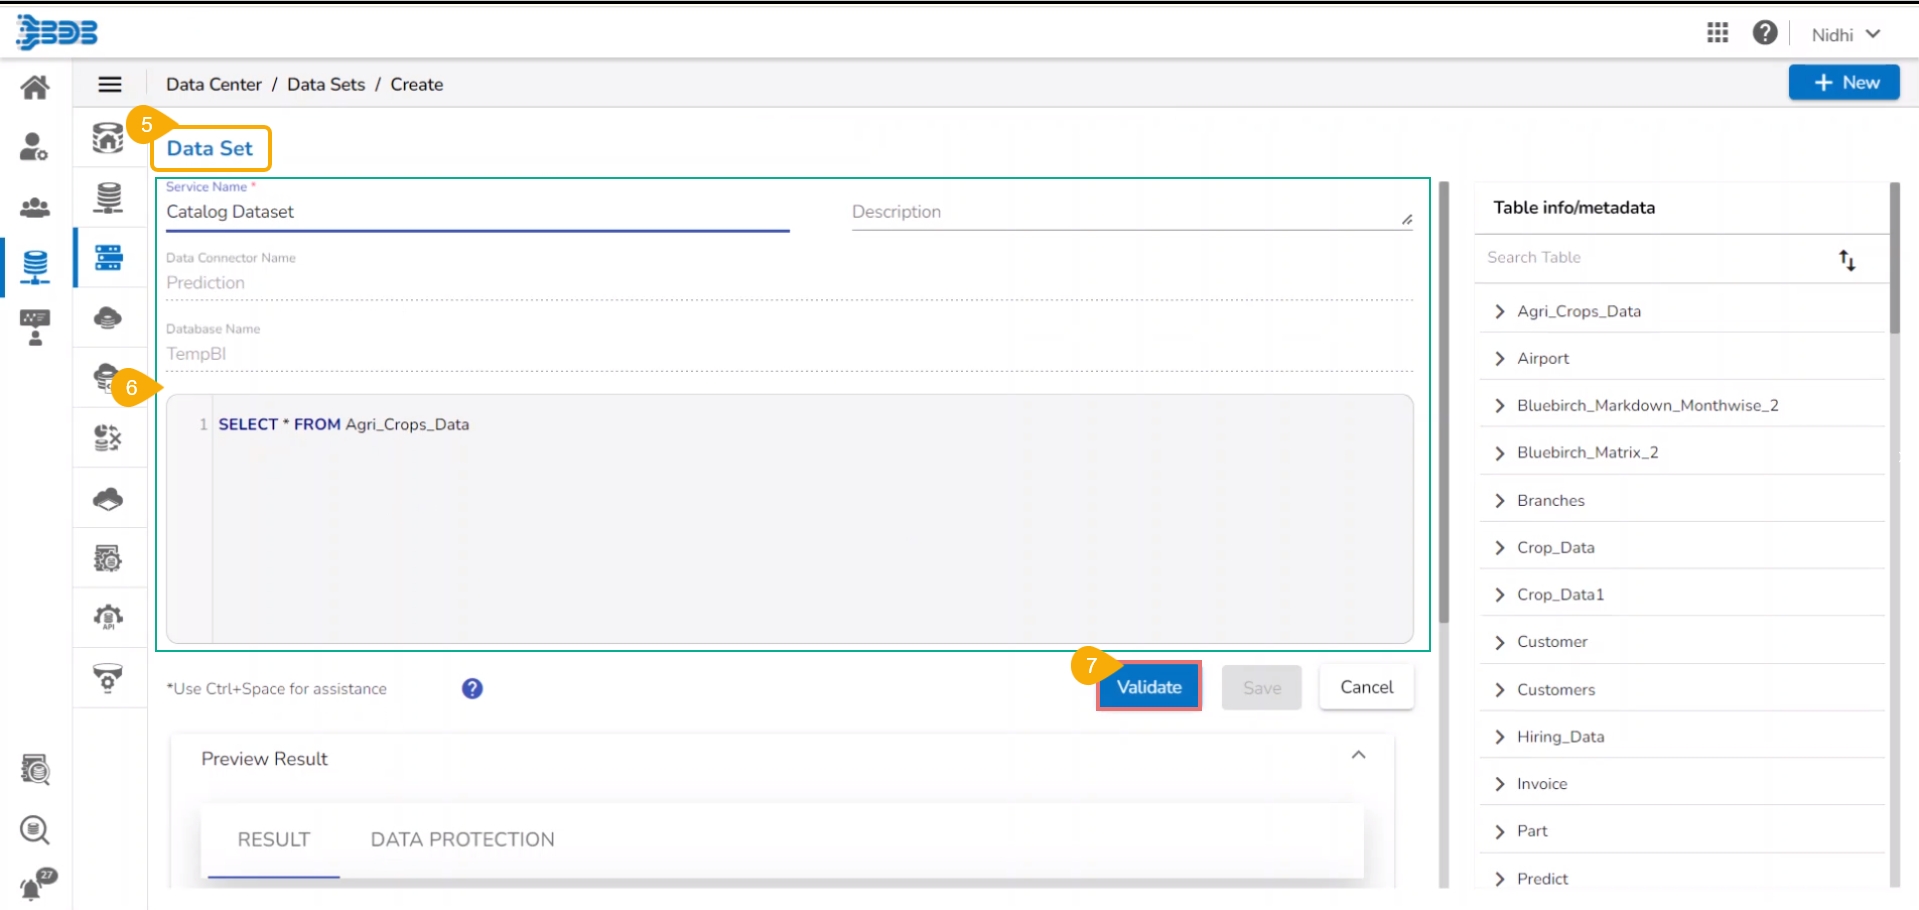Switch to the DATA PROTECTION tab
1919x910 pixels.
pyautogui.click(x=462, y=840)
